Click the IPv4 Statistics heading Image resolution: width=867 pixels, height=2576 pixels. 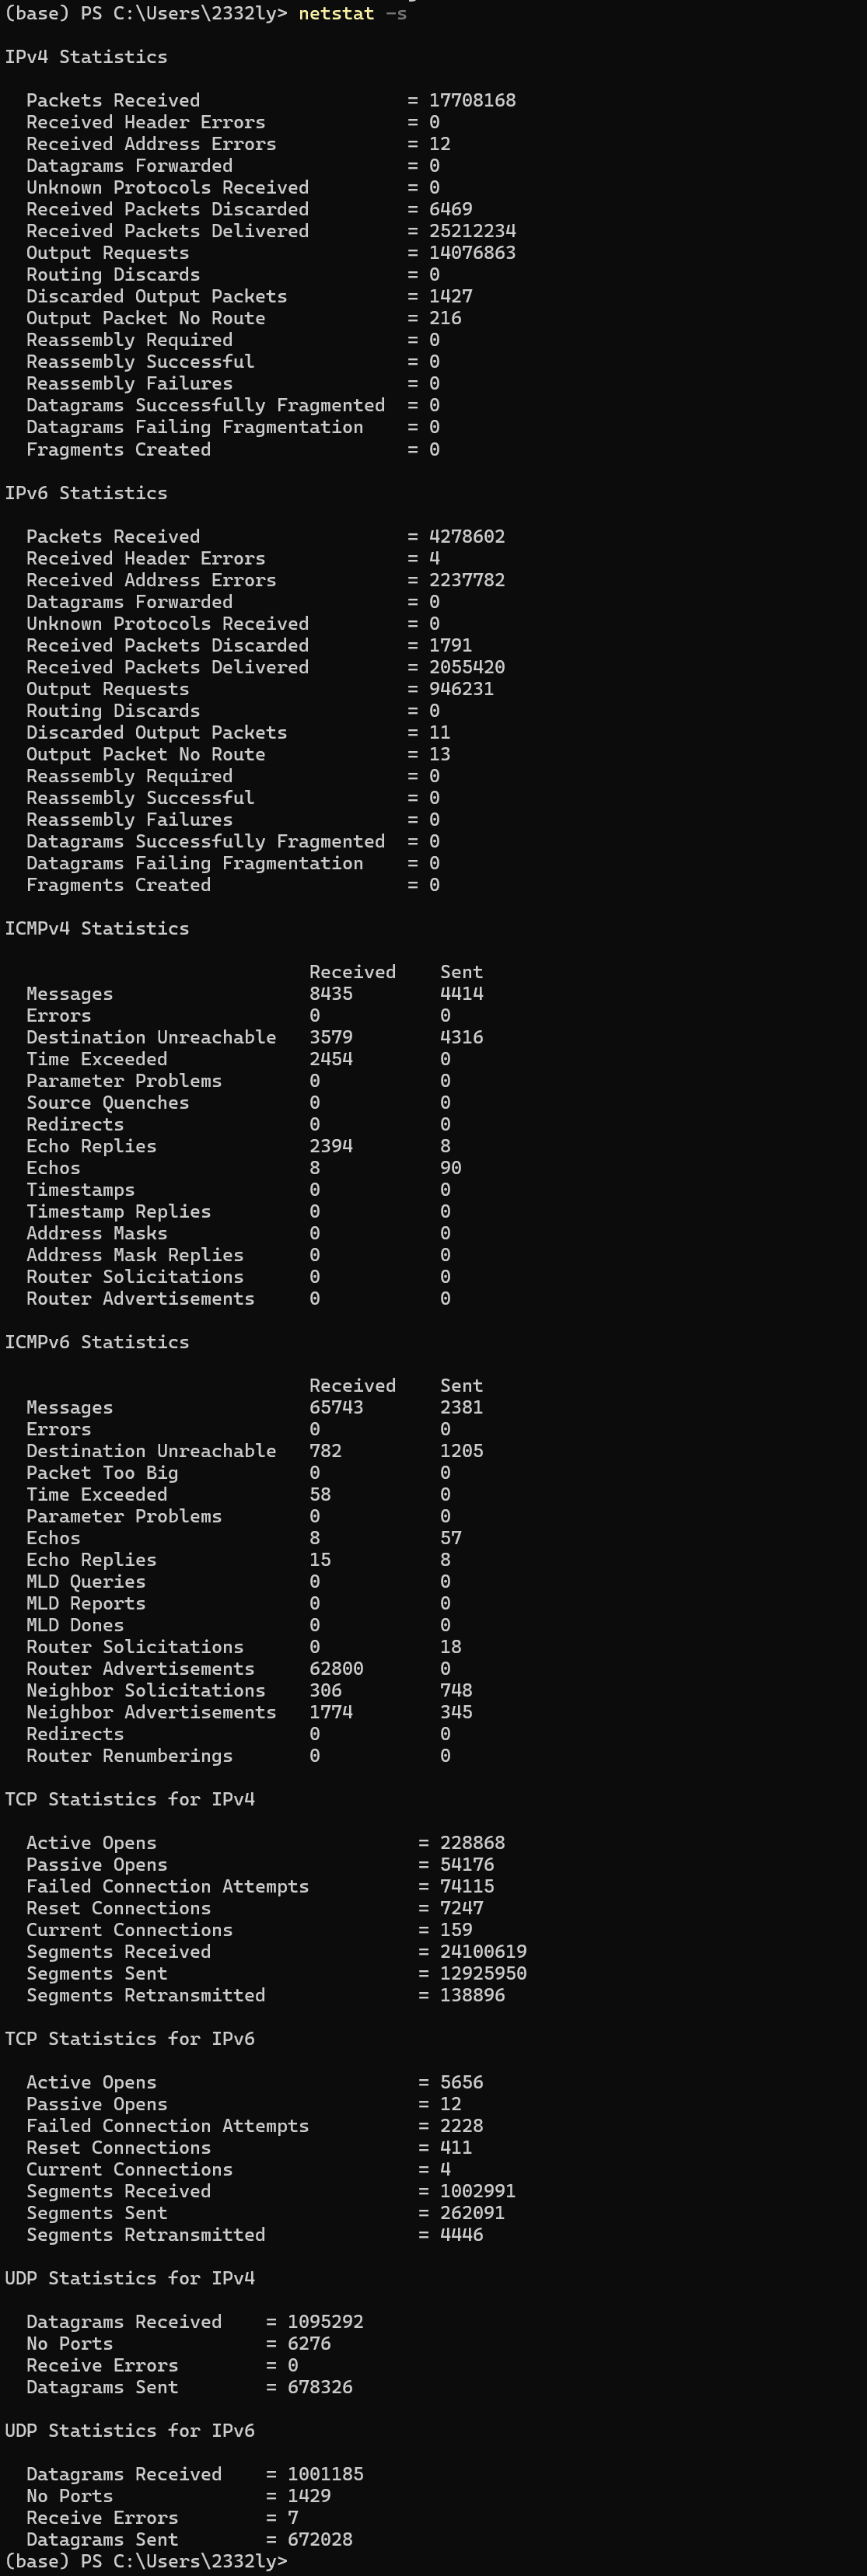[x=86, y=57]
